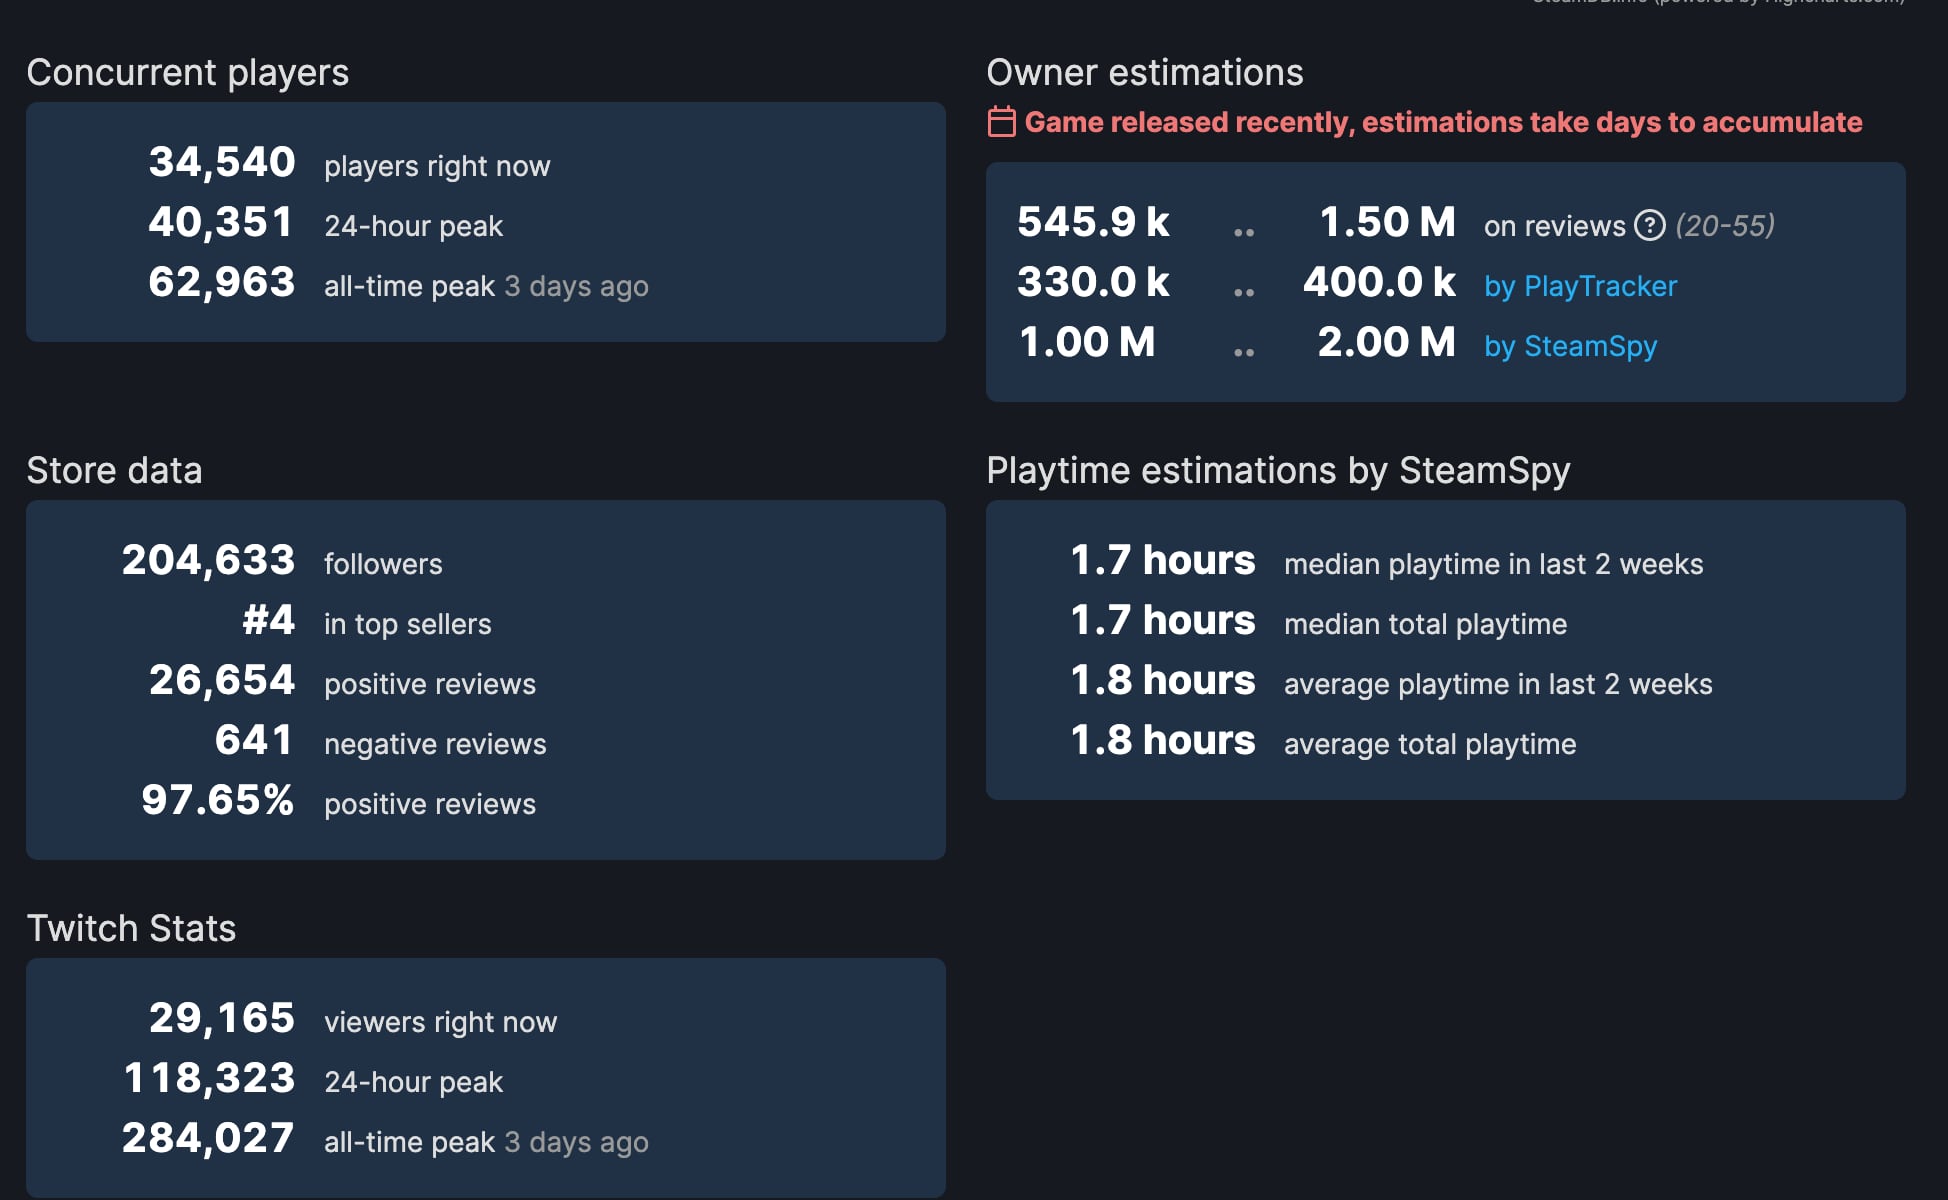Viewport: 1948px width, 1200px height.
Task: Click the 'Store data' section heading
Action: point(114,470)
